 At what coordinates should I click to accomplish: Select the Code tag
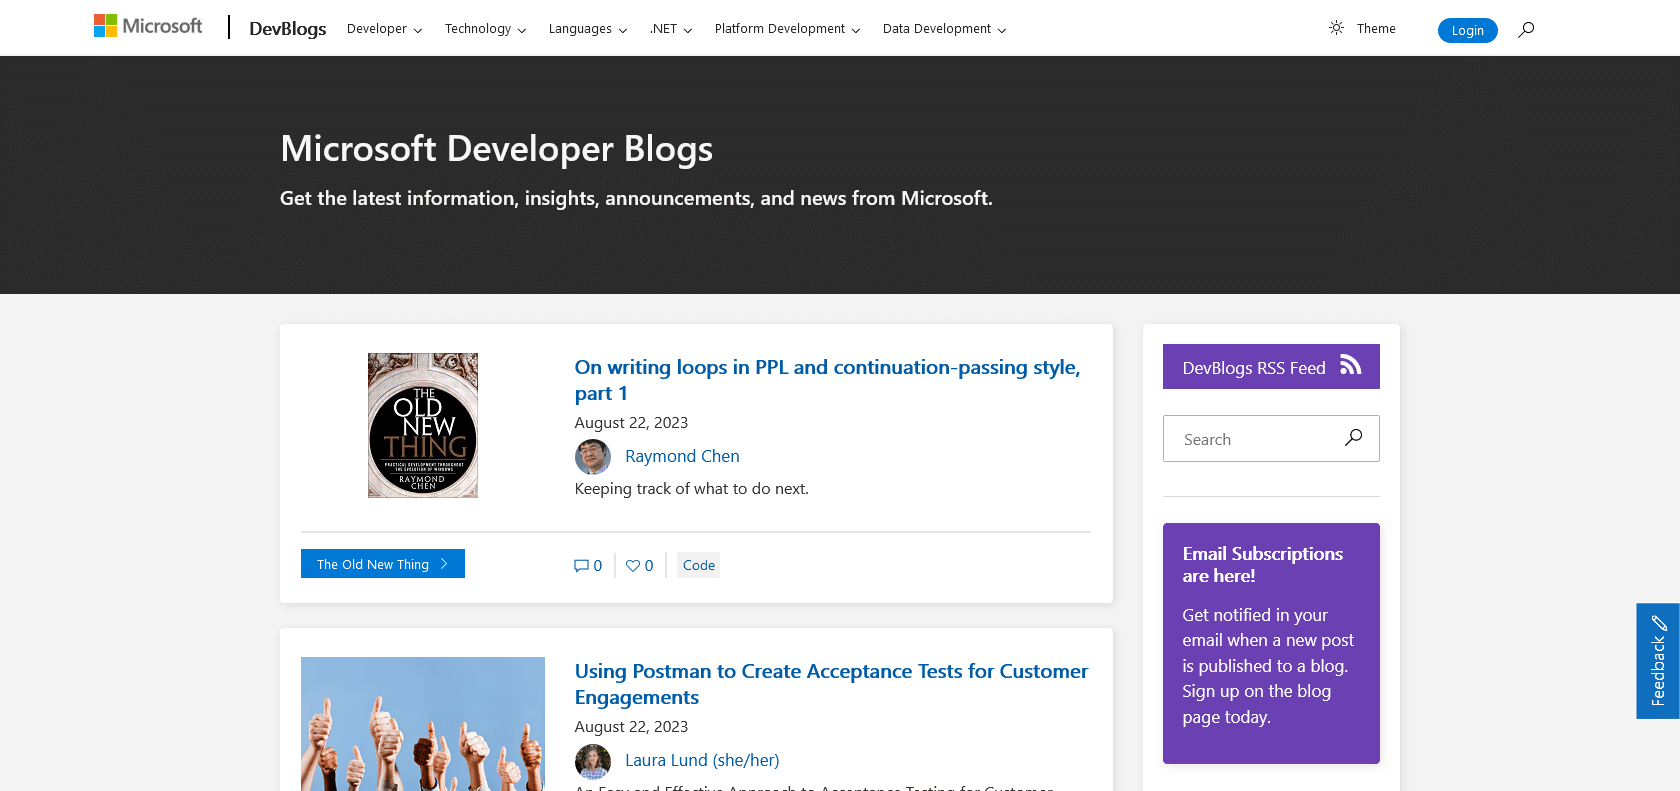pos(698,565)
